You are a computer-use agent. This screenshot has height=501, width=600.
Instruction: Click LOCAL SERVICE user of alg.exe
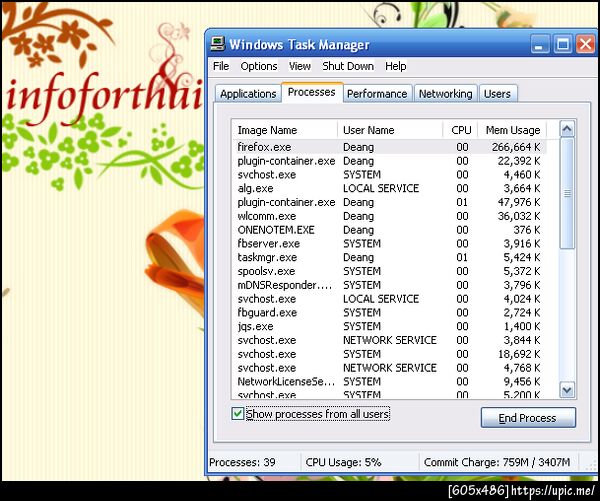[x=381, y=188]
